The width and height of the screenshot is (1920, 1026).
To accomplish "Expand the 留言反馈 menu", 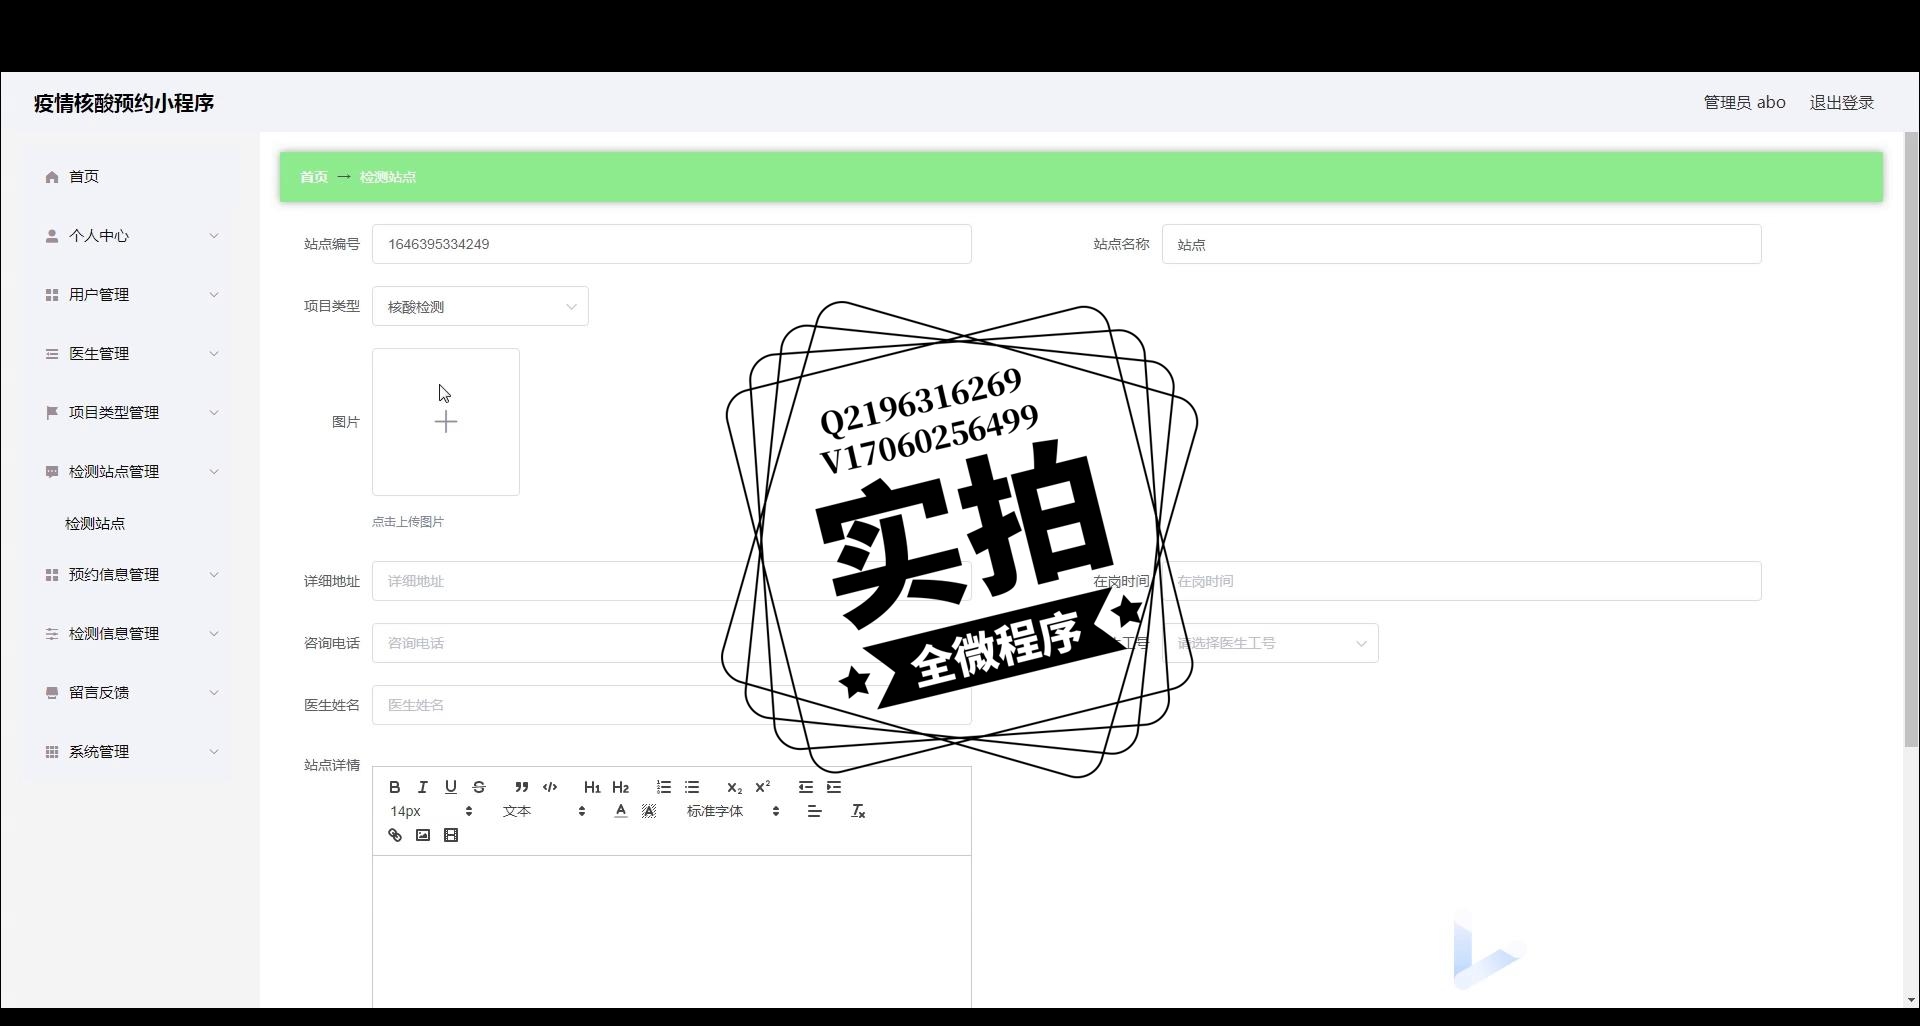I will pyautogui.click(x=130, y=692).
